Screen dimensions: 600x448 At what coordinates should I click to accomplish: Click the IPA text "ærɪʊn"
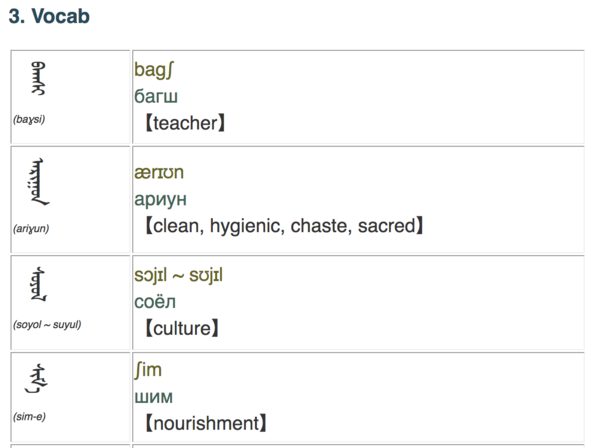(158, 172)
